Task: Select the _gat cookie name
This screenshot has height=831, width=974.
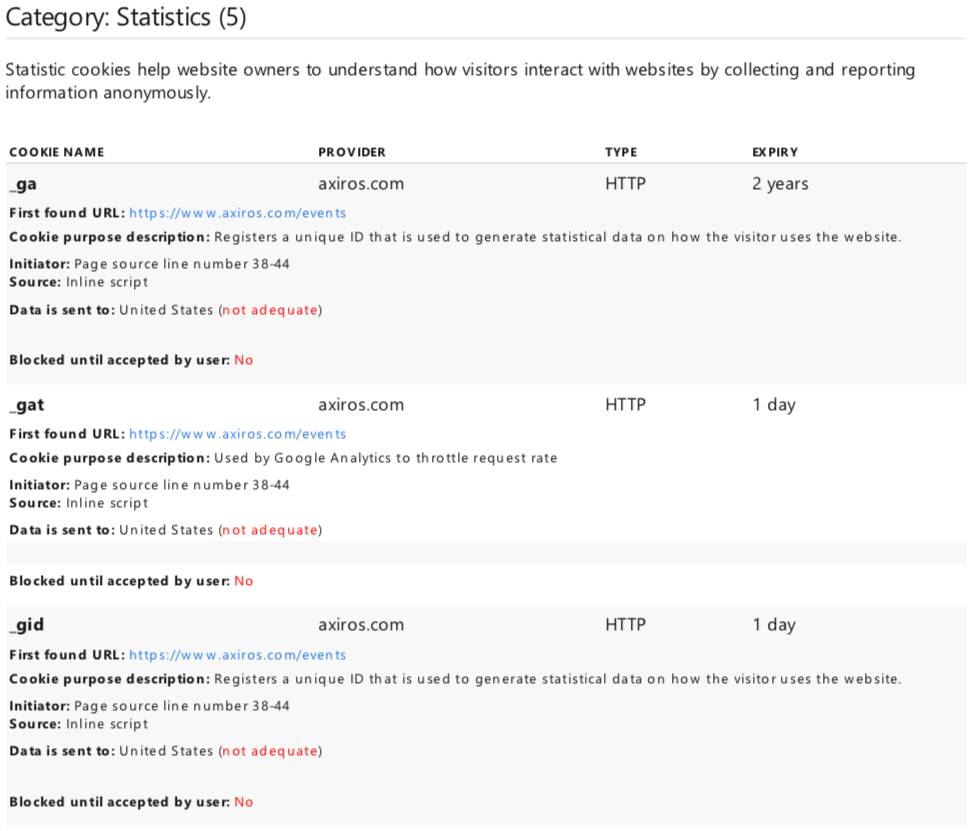Action: pyautogui.click(x=27, y=405)
